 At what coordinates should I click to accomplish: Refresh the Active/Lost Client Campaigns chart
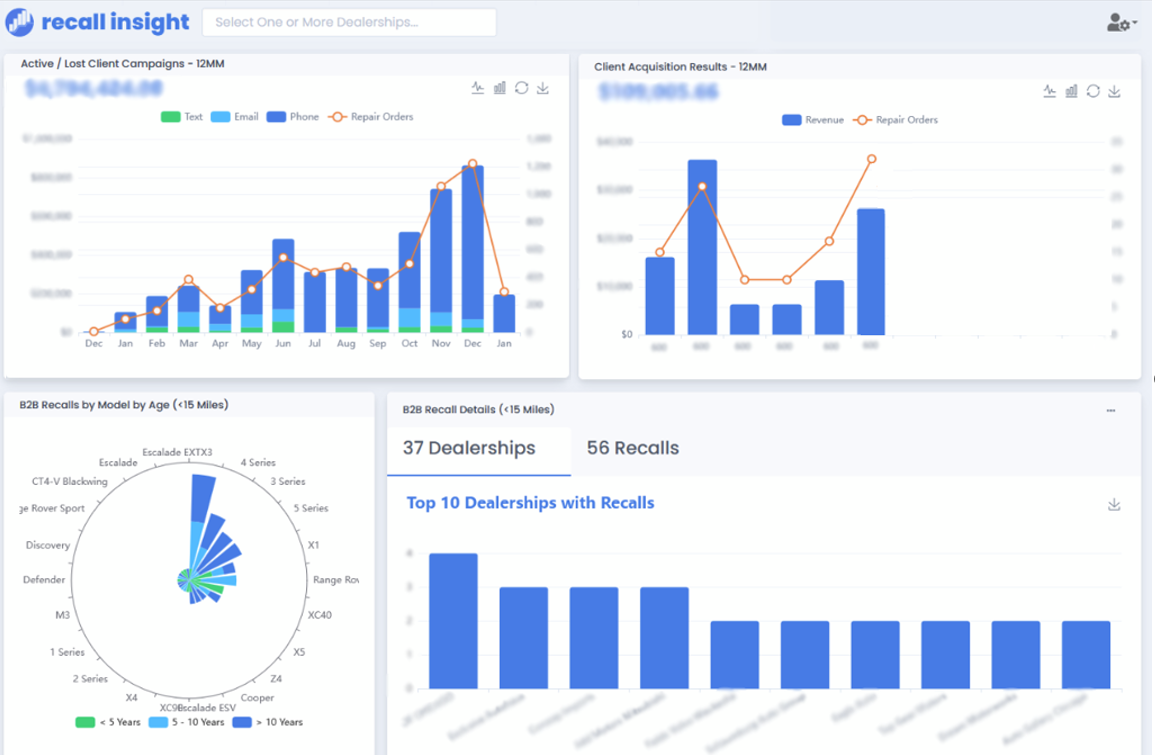click(521, 88)
